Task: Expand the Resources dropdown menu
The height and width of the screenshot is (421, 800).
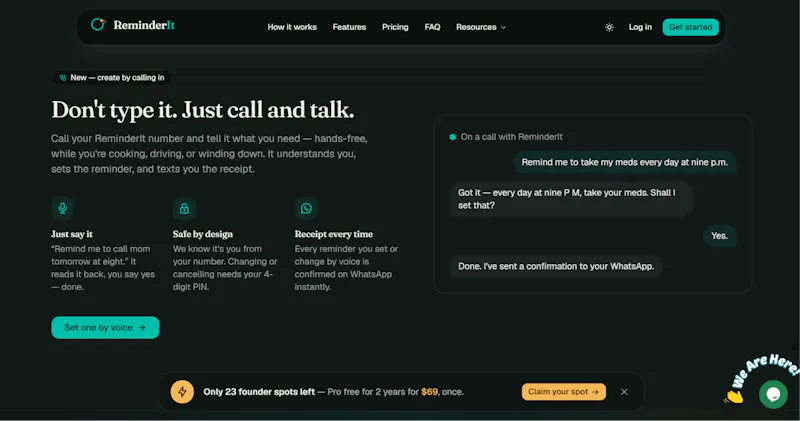Action: [x=481, y=27]
